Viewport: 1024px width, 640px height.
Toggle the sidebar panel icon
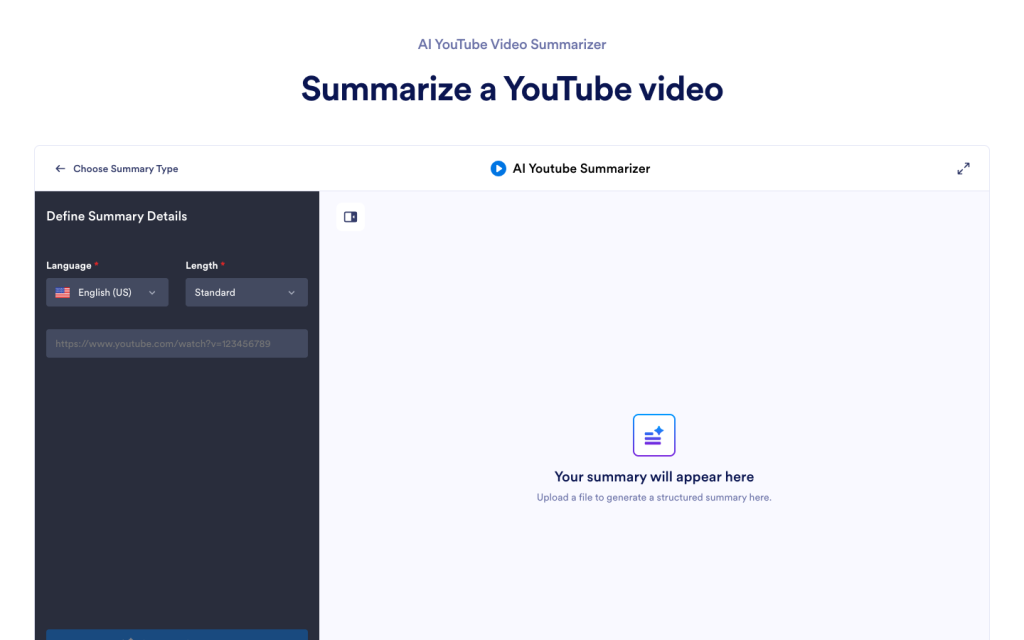[x=351, y=217]
